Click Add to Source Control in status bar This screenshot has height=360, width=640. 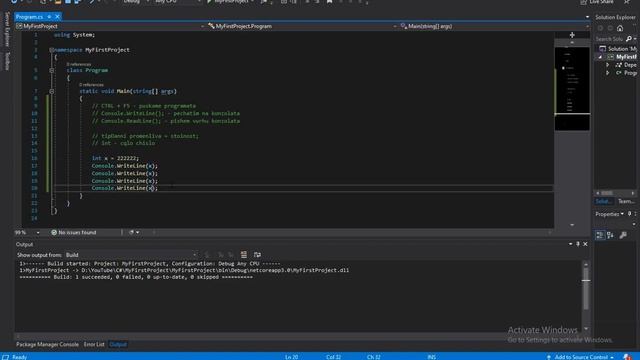pyautogui.click(x=580, y=357)
